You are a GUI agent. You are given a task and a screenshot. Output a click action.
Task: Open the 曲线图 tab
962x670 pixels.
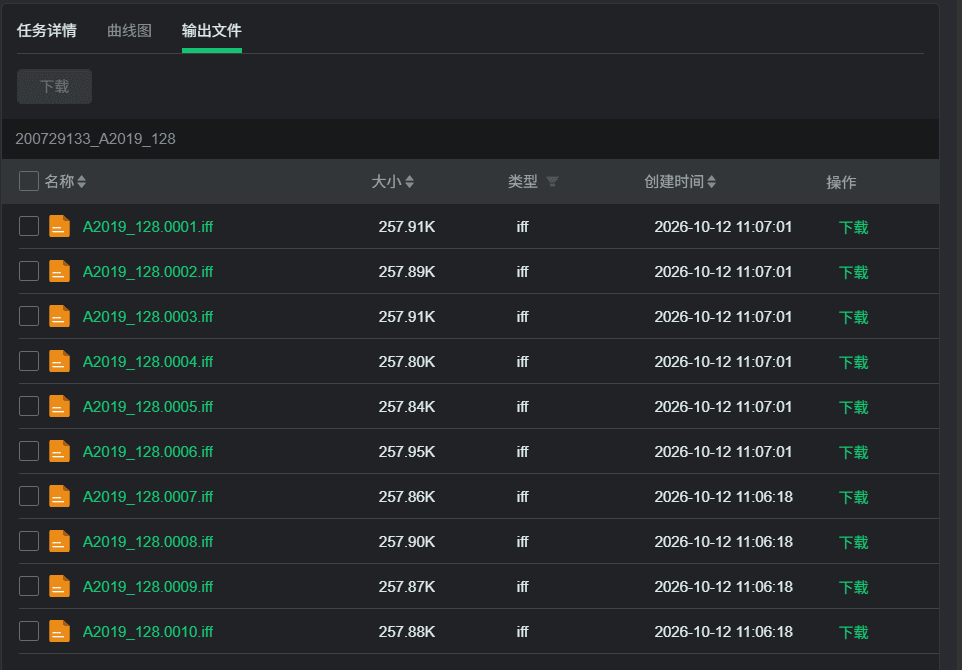tap(129, 31)
